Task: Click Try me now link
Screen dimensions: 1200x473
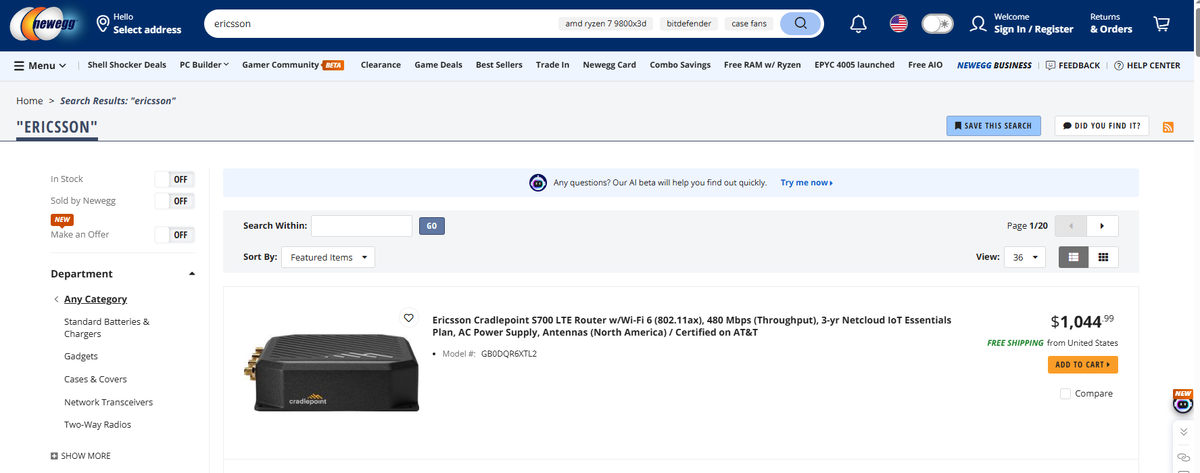Action: click(807, 183)
